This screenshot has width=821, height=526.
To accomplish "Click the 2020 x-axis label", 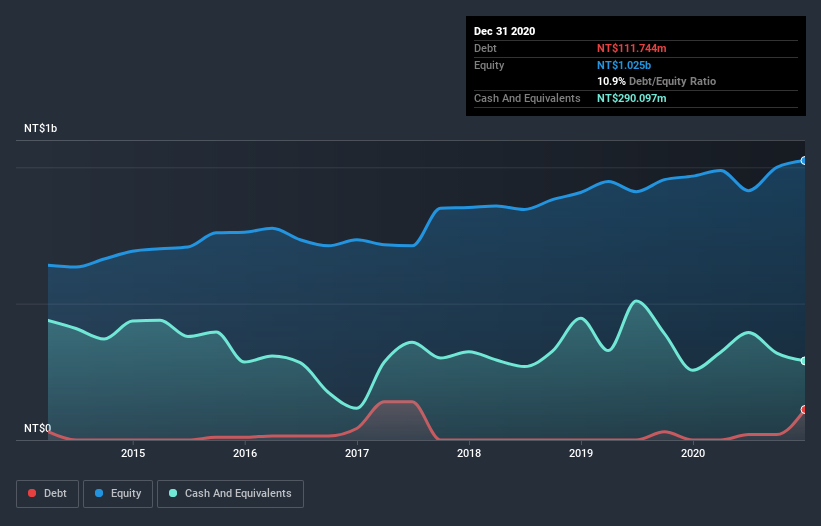I will coord(693,453).
